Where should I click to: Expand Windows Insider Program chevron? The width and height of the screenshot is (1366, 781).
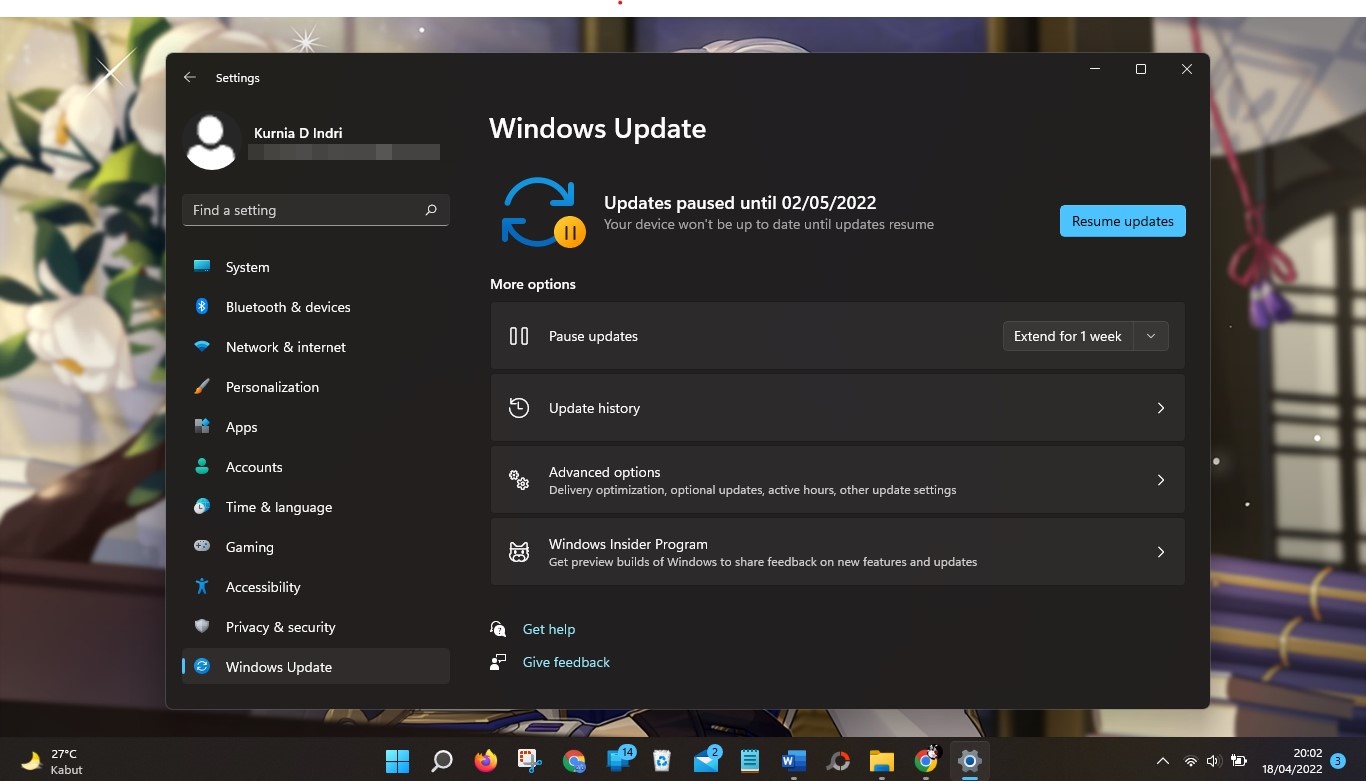point(1161,552)
